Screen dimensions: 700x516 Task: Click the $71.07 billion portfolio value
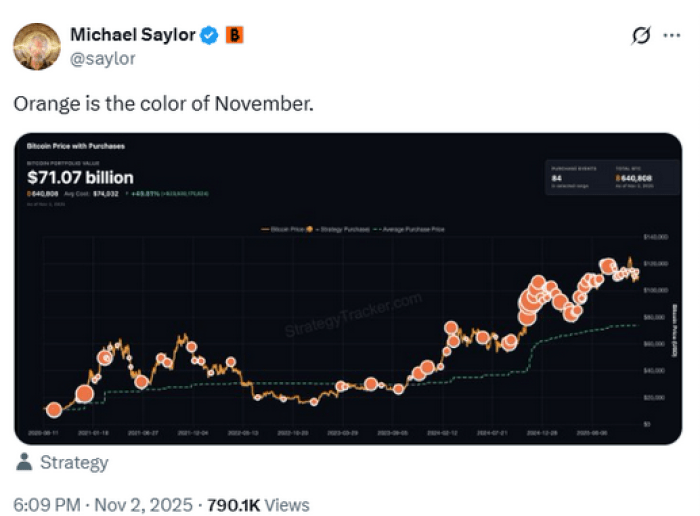80,178
